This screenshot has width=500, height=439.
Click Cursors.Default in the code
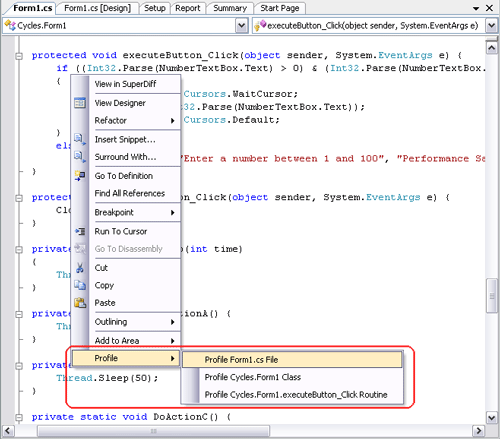click(x=231, y=120)
